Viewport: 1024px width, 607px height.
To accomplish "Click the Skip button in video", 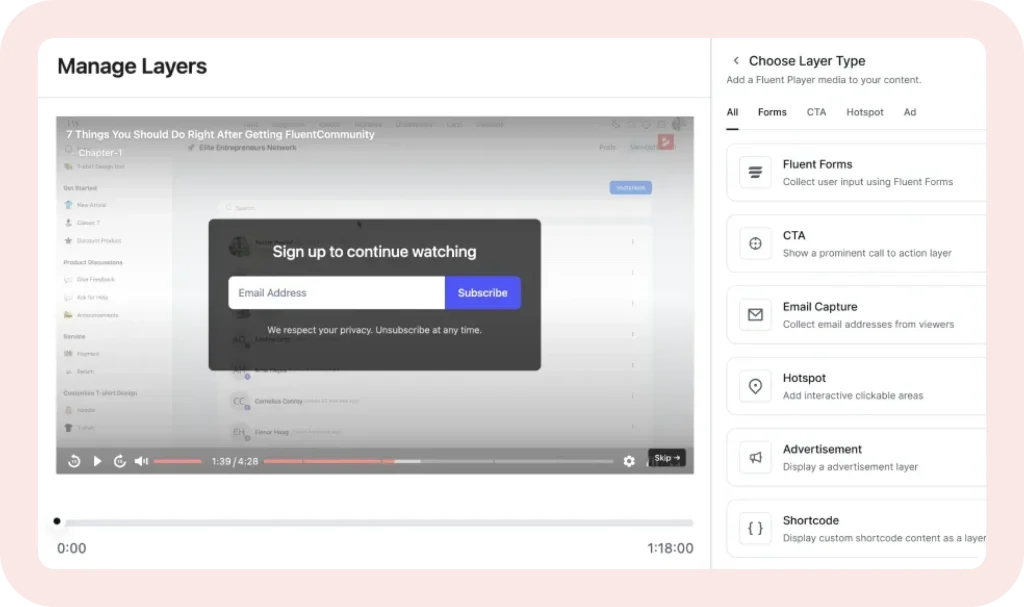I will coord(667,458).
